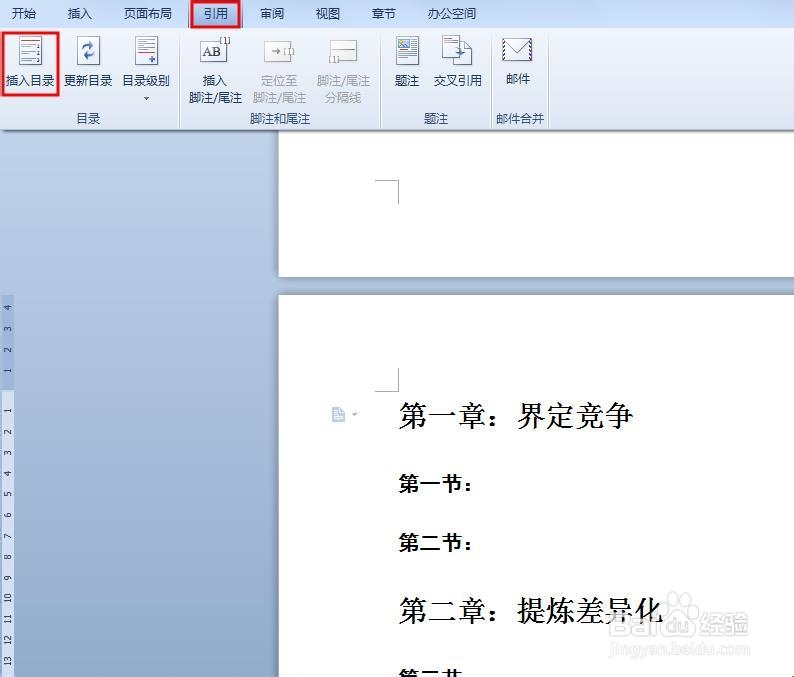
Task: Click the grayed 定位至脚注/尾注 icon
Action: [x=279, y=51]
